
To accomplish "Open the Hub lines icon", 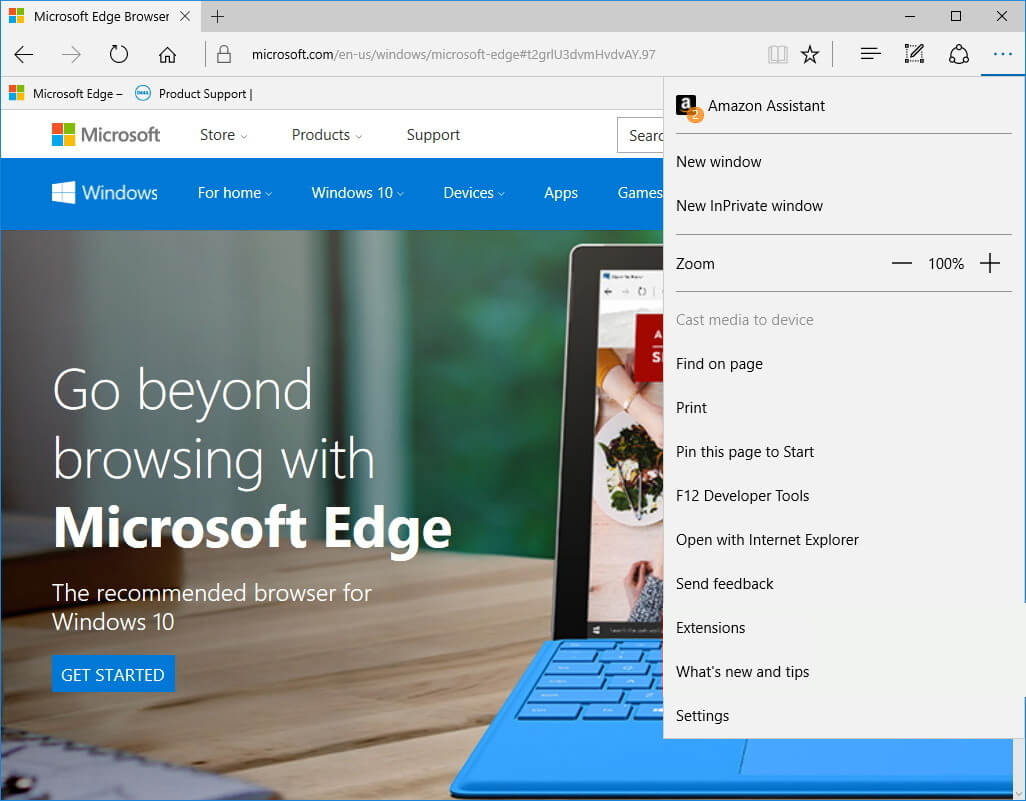I will coord(870,54).
